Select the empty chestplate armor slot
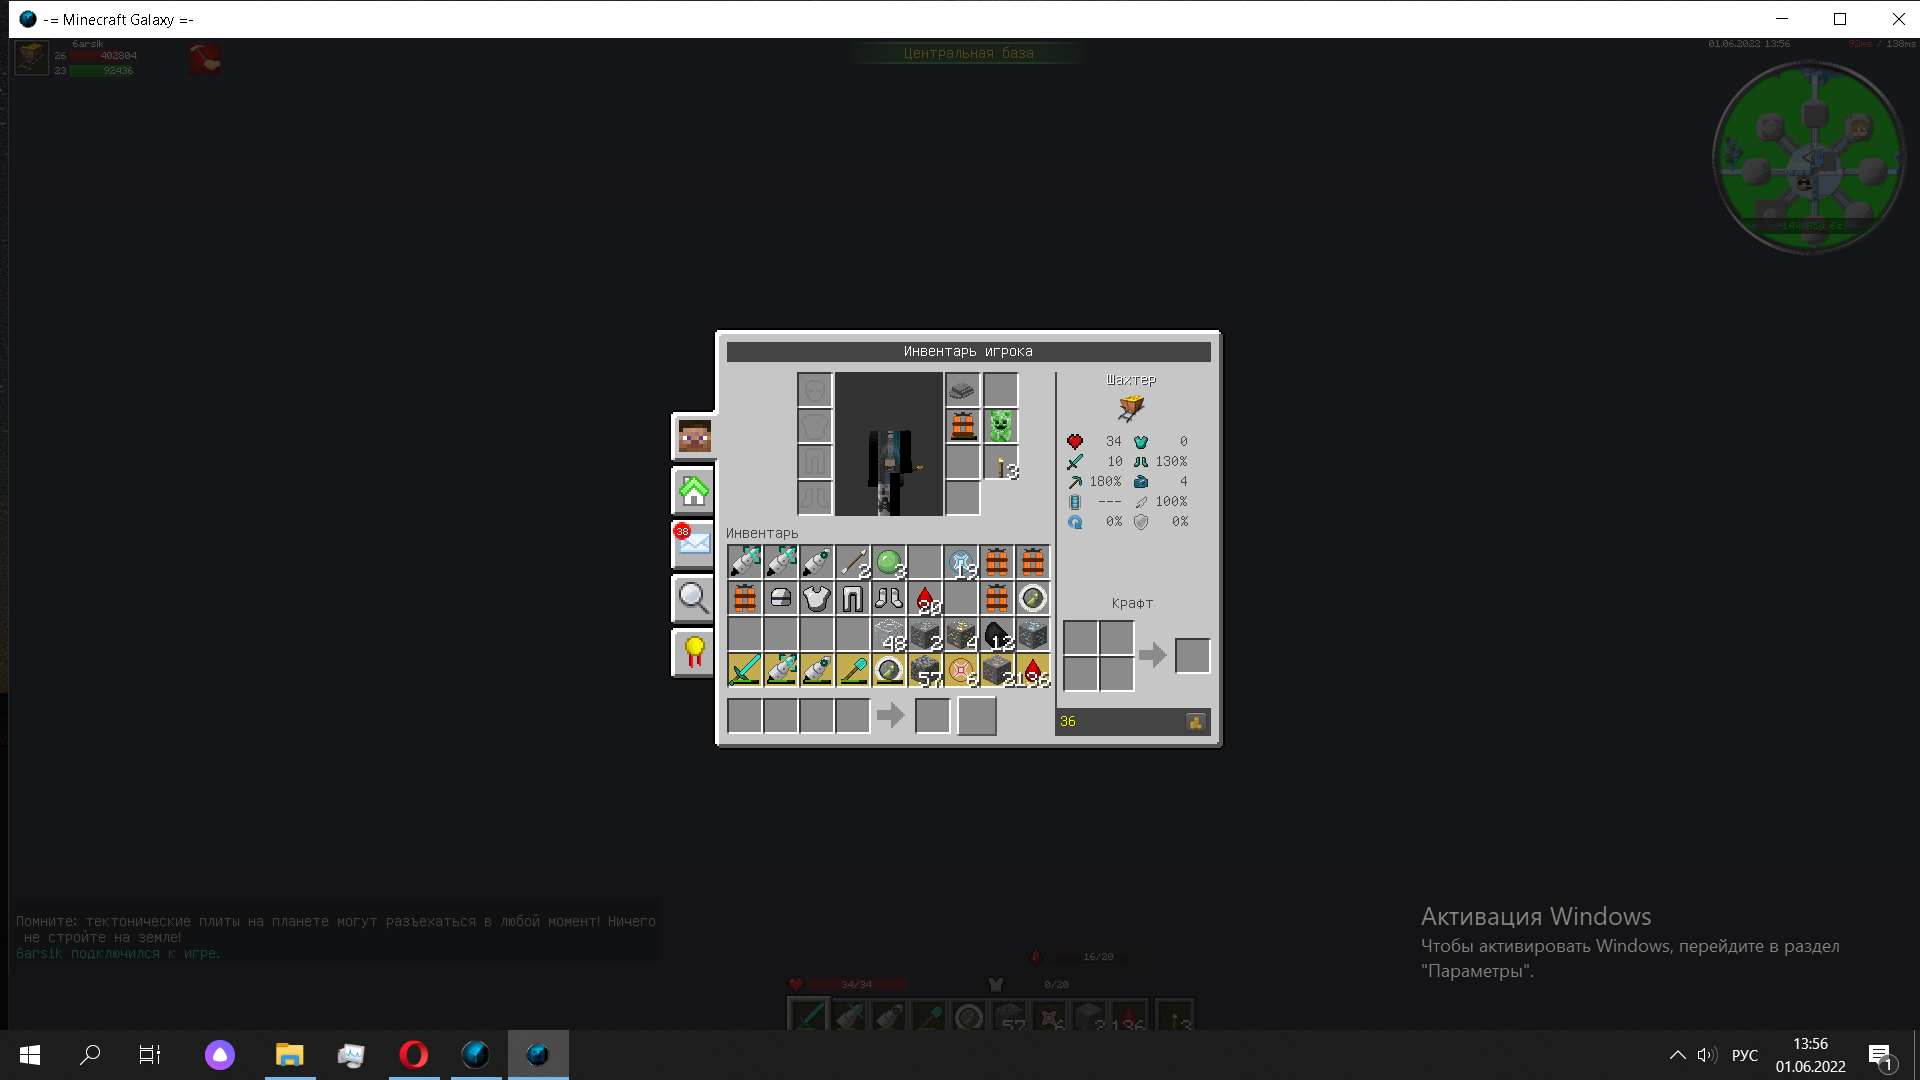Viewport: 1920px width, 1080px height. [x=815, y=426]
